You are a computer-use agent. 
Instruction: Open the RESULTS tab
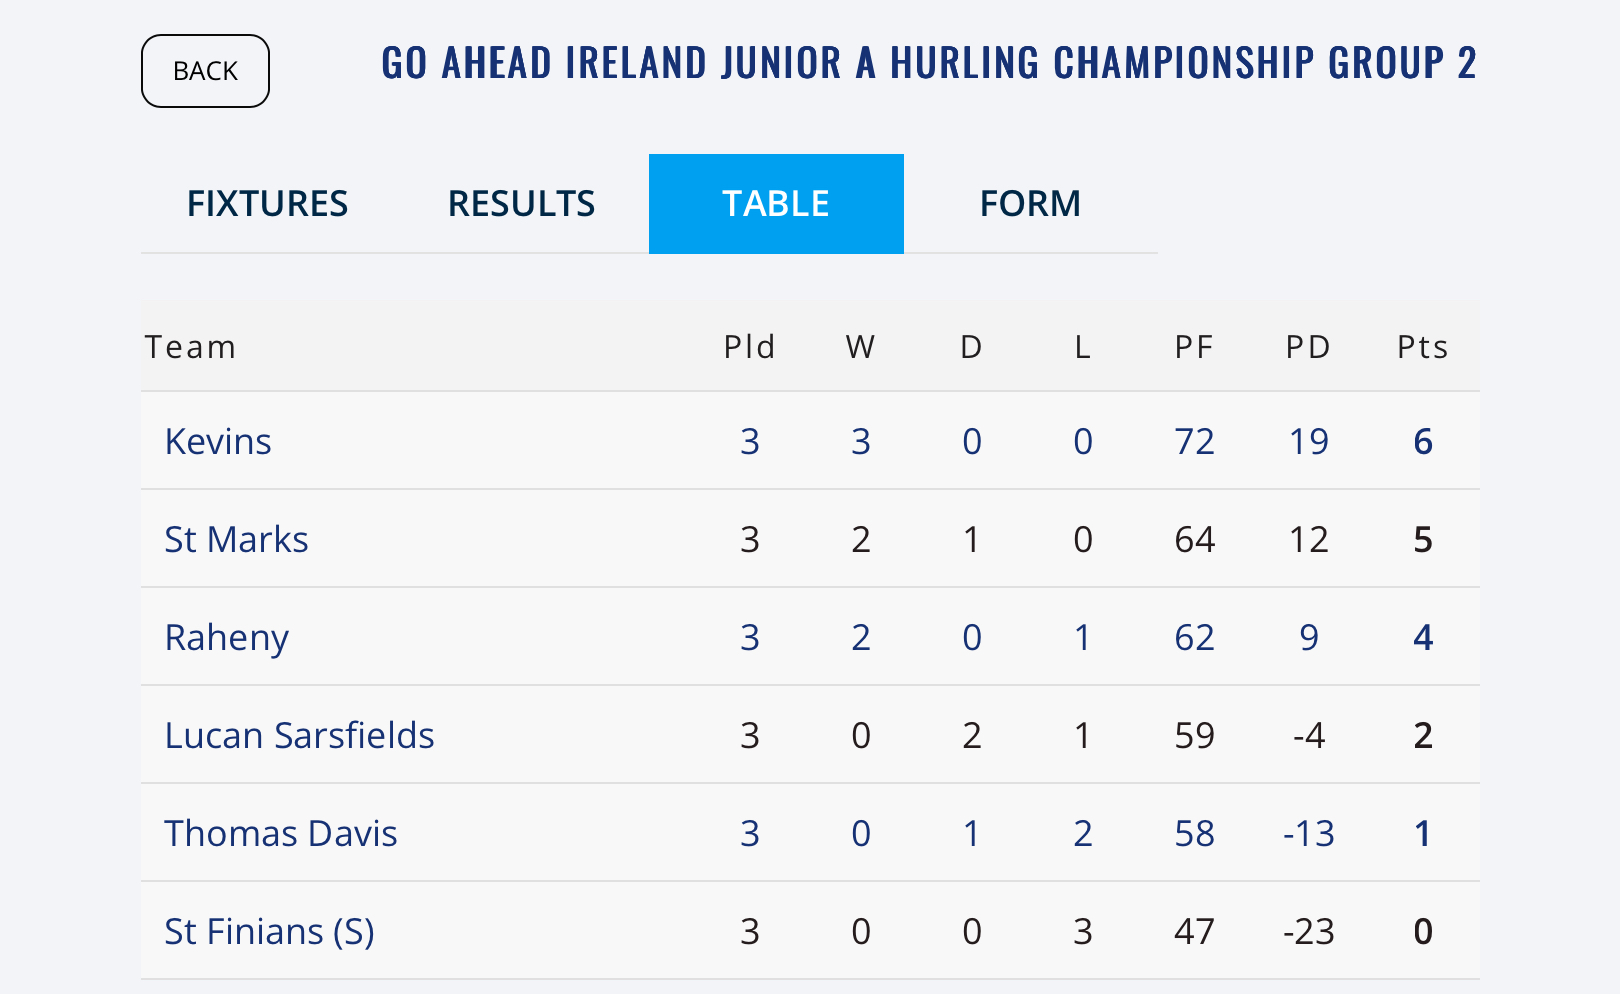click(521, 204)
